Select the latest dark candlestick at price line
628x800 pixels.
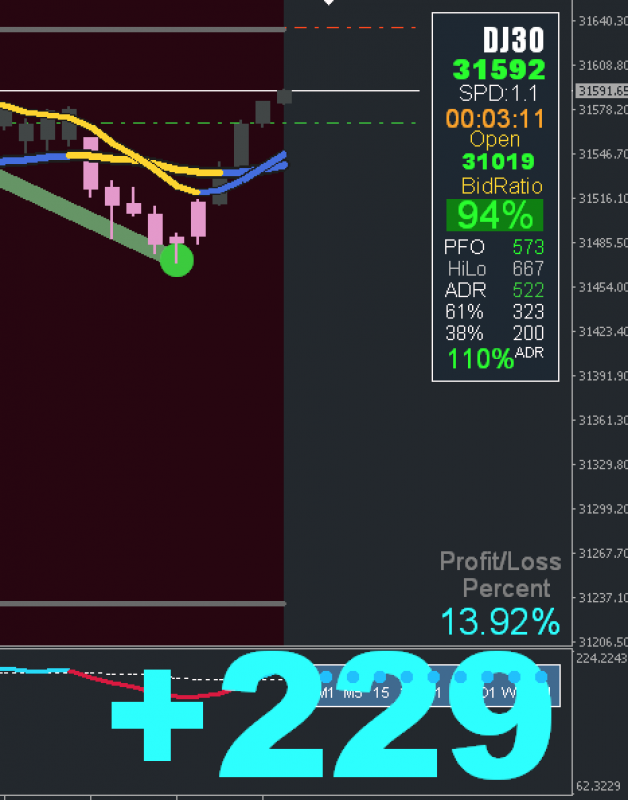(284, 96)
